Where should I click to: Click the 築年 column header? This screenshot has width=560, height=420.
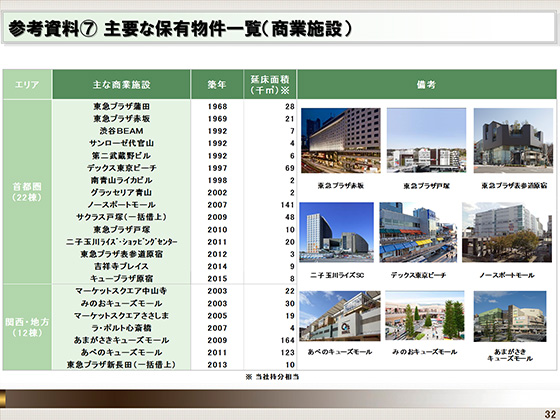pyautogui.click(x=217, y=85)
